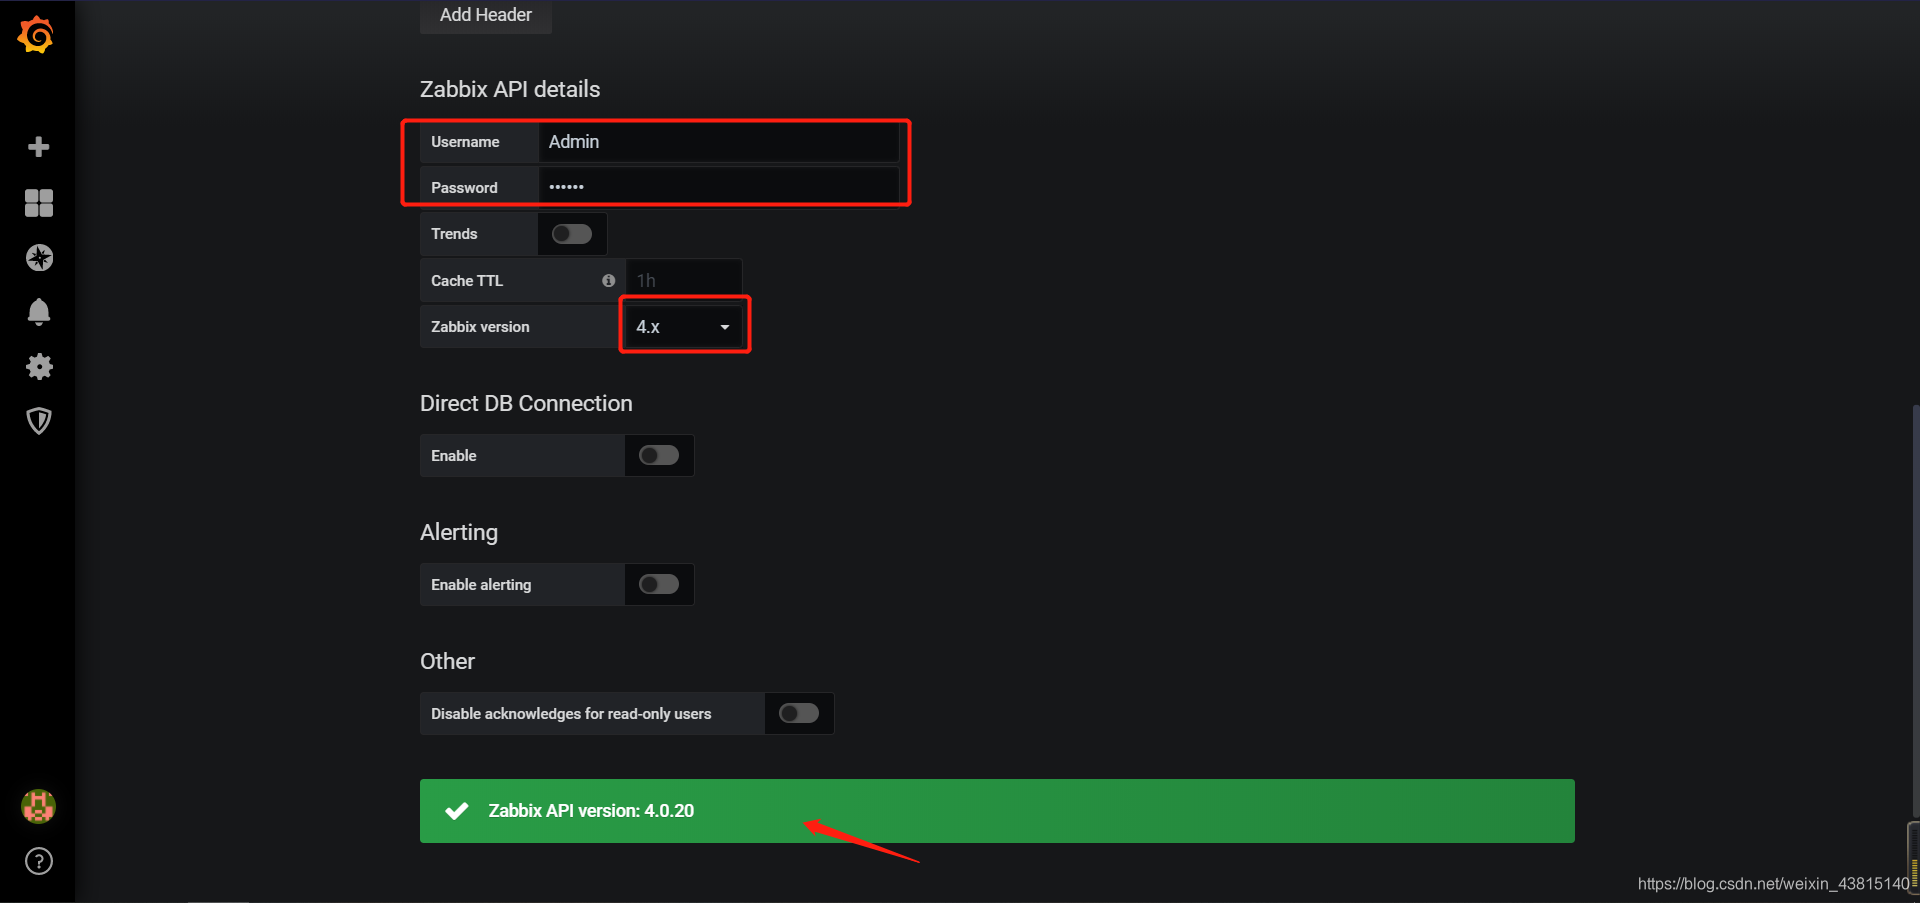Open the Create plus menu
Image resolution: width=1920 pixels, height=903 pixels.
(39, 147)
